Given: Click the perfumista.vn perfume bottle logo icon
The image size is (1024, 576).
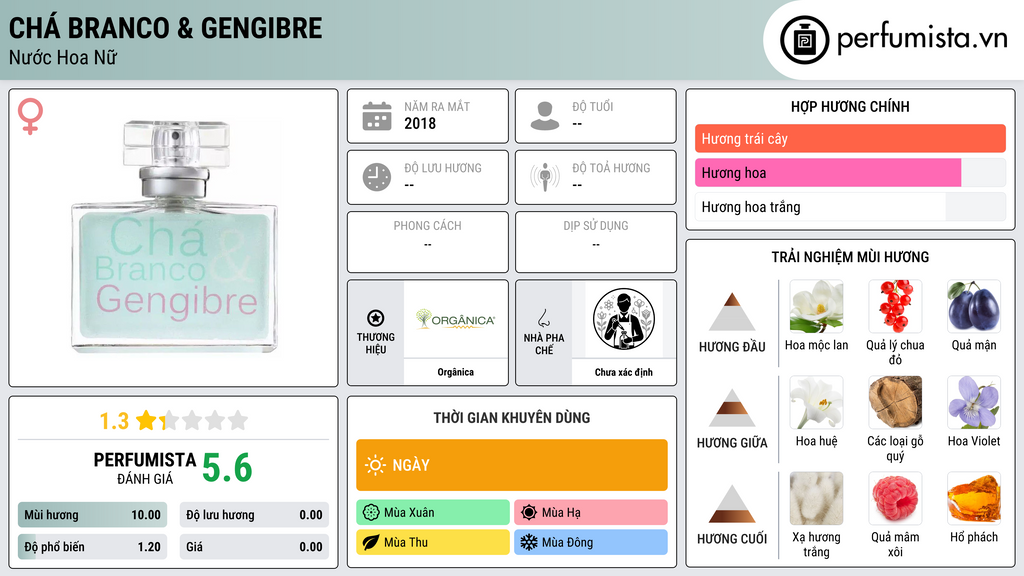Looking at the screenshot, I should click(x=804, y=40).
